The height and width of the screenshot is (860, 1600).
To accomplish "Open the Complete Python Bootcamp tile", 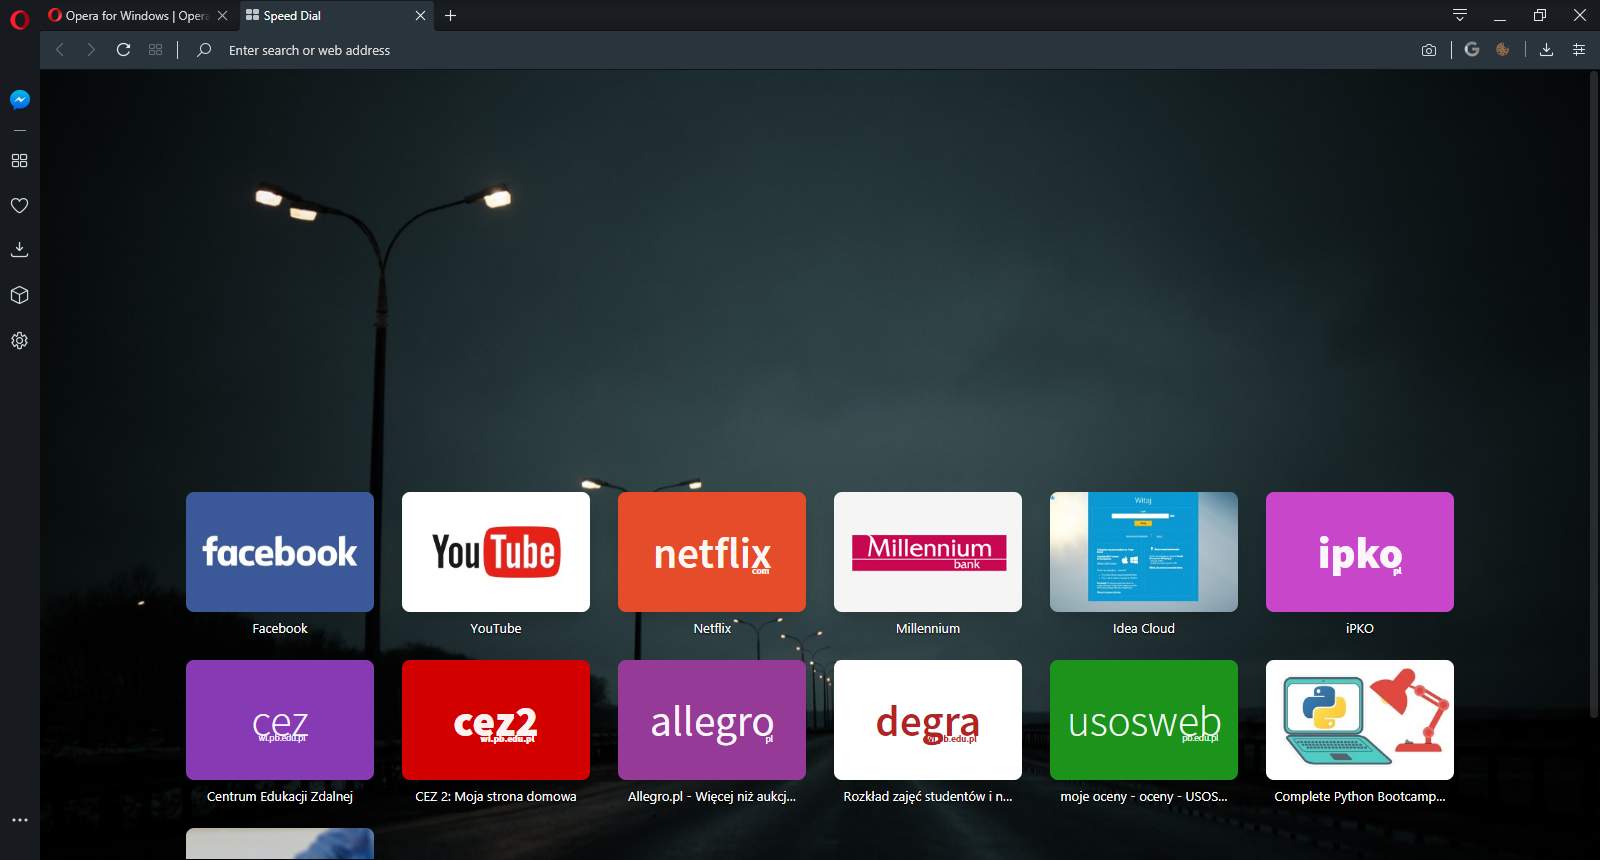I will click(1360, 720).
